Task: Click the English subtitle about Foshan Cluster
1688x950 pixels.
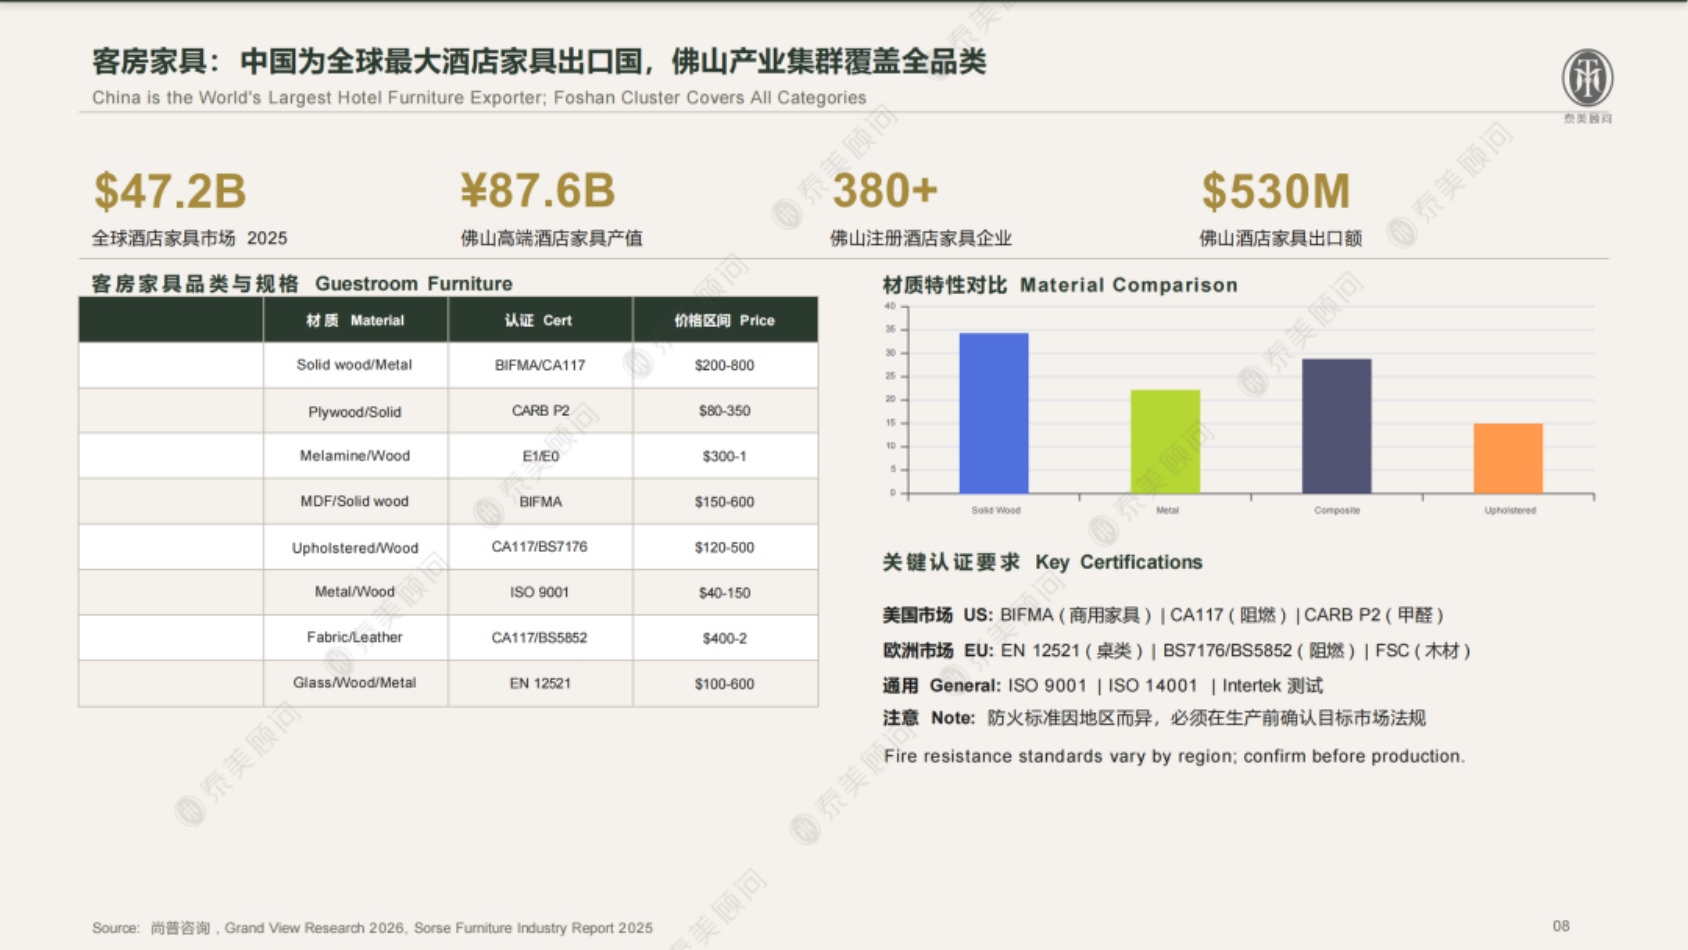Action: (479, 98)
